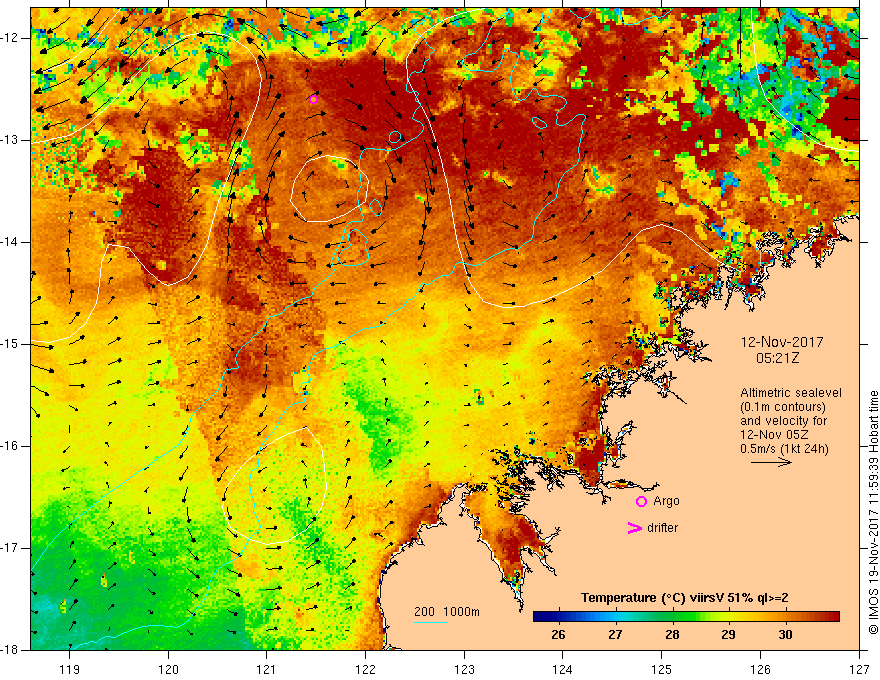Click longitude label '122' on the bottom axis

(365, 669)
